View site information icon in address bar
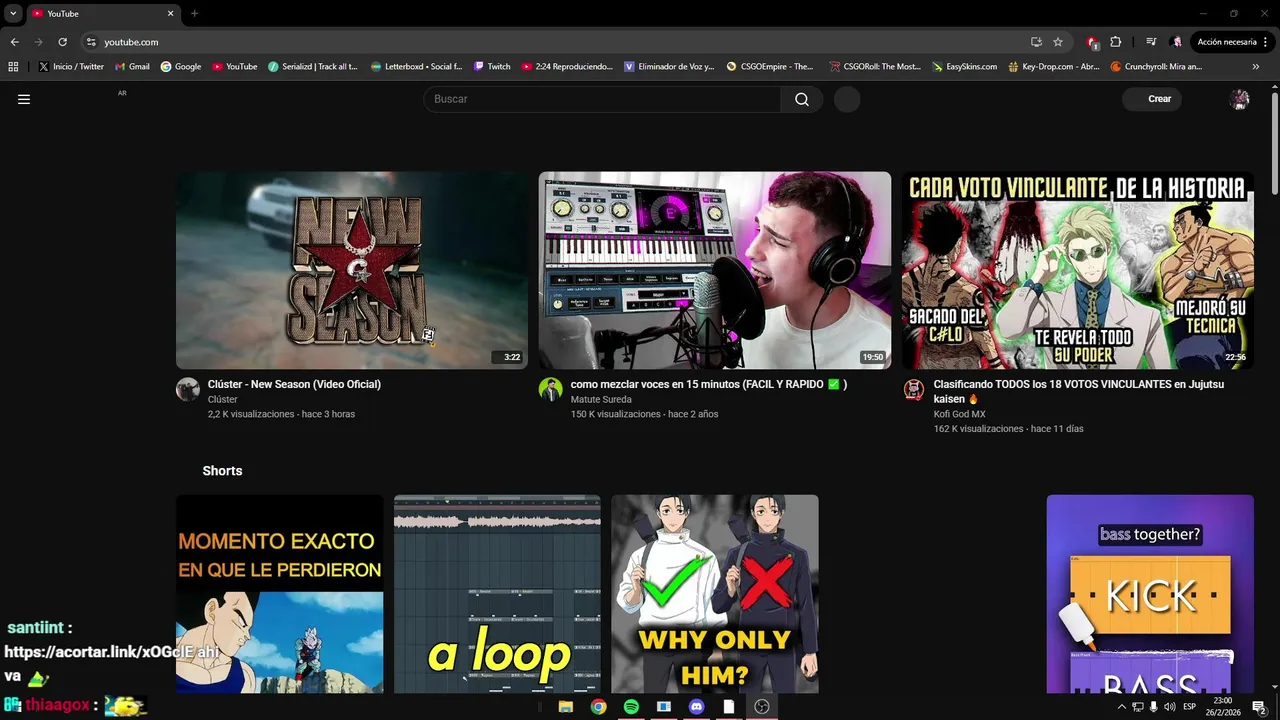Image resolution: width=1280 pixels, height=720 pixels. click(x=91, y=42)
